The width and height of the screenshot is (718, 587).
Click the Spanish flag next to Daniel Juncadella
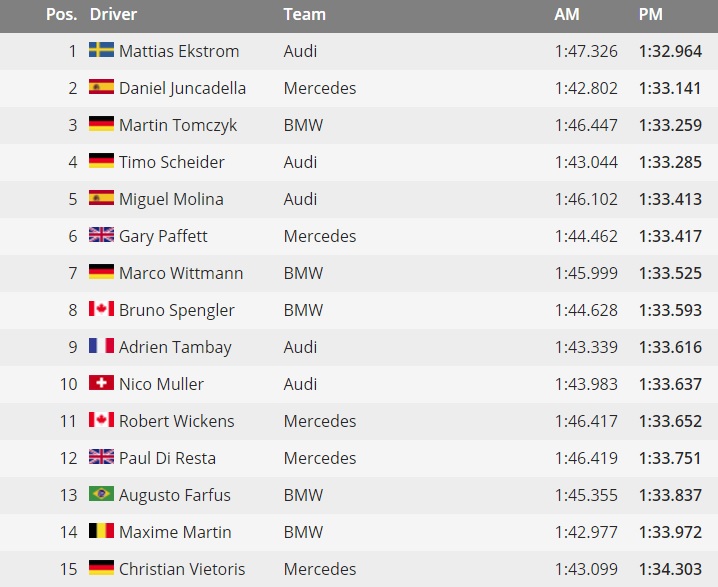(101, 87)
